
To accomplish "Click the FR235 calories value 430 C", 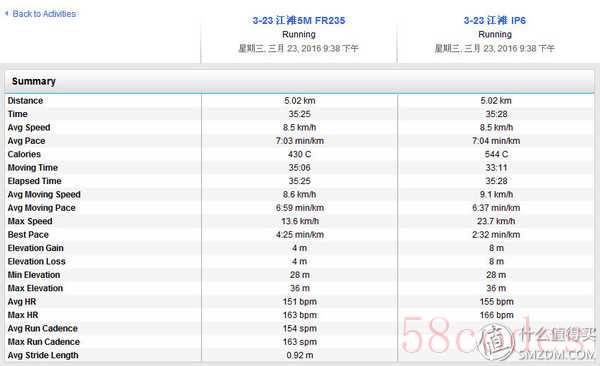I will (x=300, y=154).
